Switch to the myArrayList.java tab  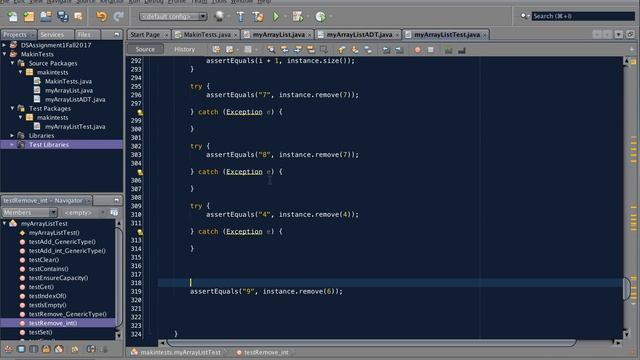point(278,35)
